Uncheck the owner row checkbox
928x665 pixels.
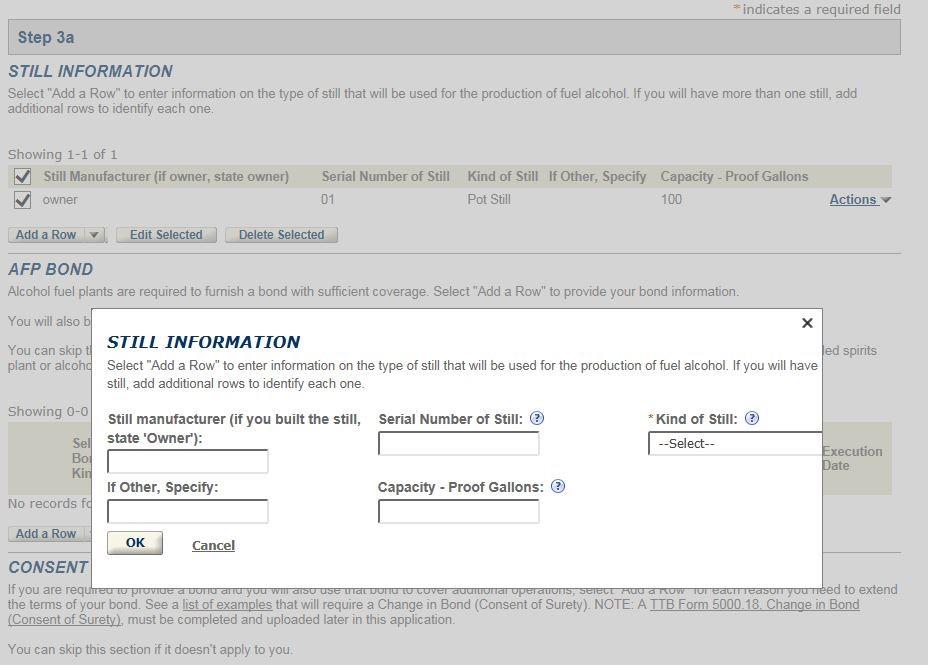pos(22,200)
